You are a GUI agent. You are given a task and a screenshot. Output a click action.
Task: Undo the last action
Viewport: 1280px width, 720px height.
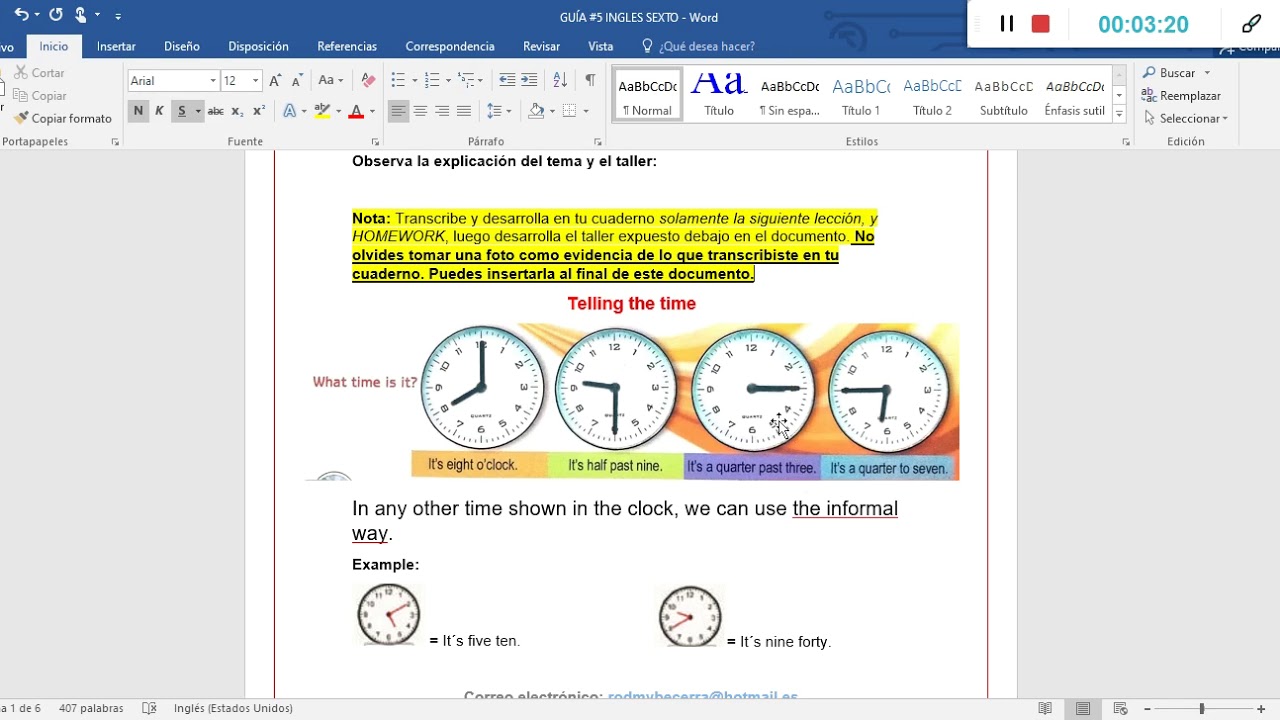(21, 15)
